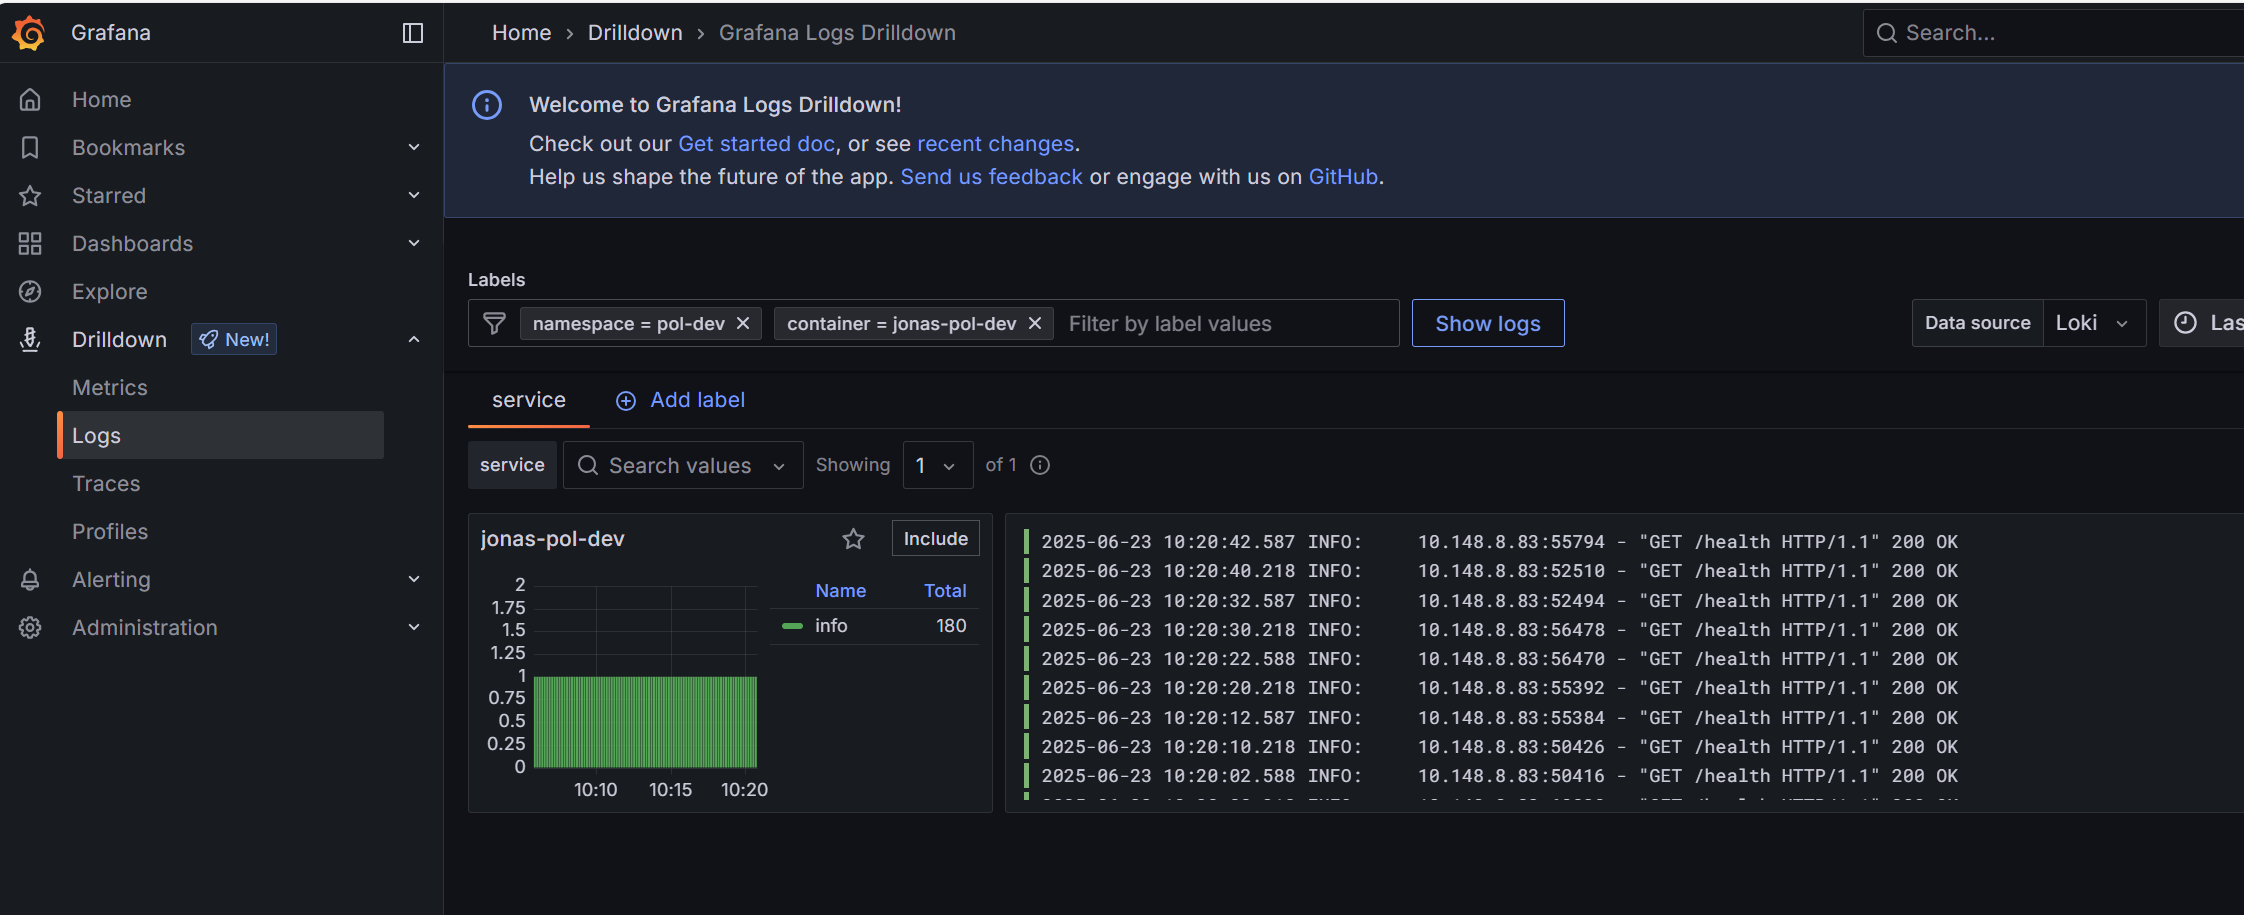Open Metrics in Drilldown menu
The width and height of the screenshot is (2244, 915).
click(x=110, y=388)
